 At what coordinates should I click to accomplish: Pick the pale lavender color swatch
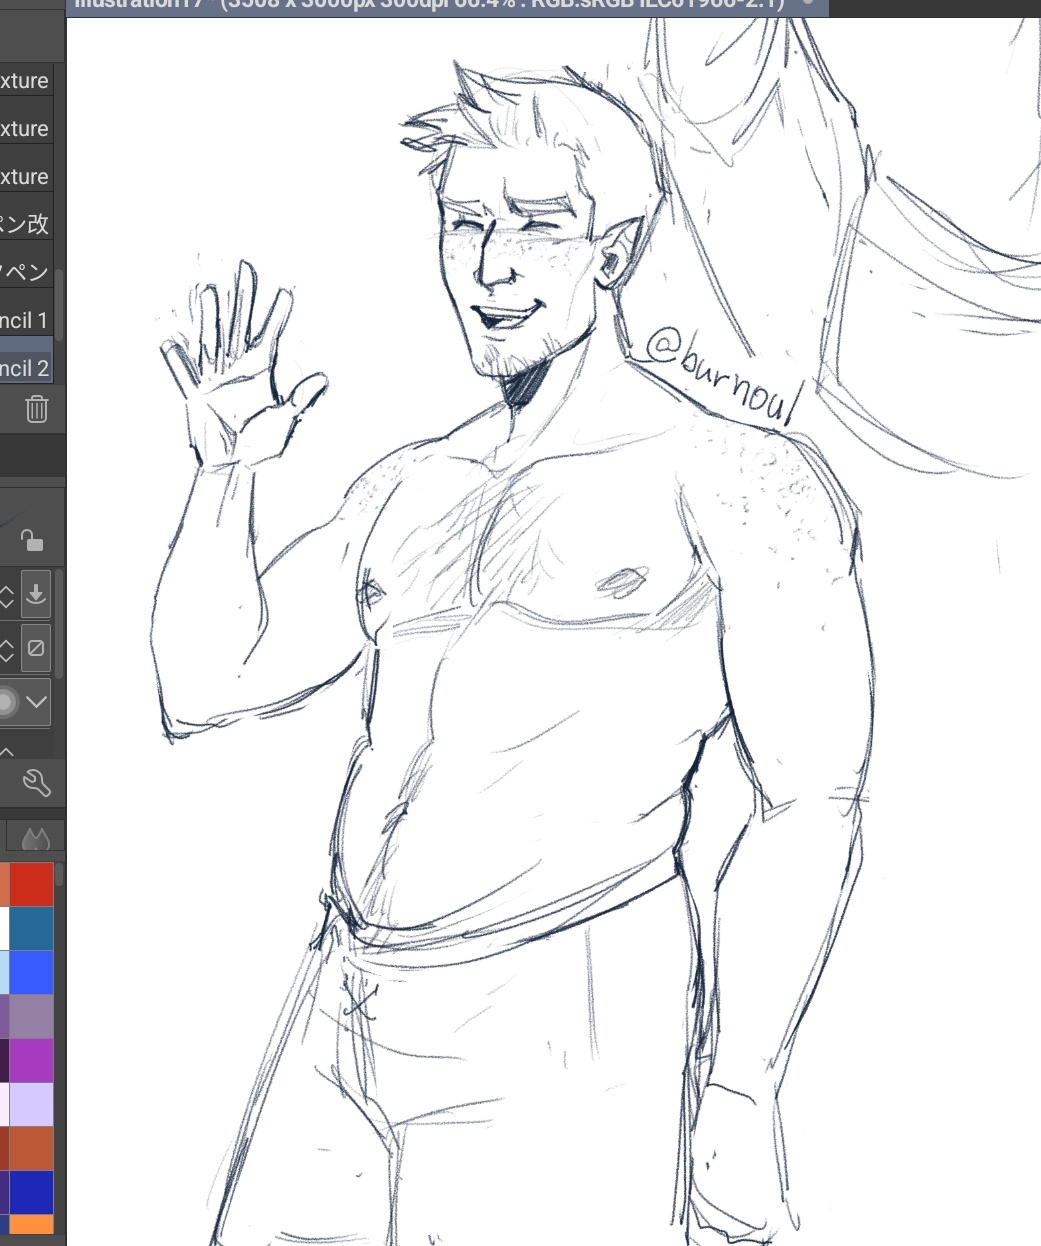31,1104
